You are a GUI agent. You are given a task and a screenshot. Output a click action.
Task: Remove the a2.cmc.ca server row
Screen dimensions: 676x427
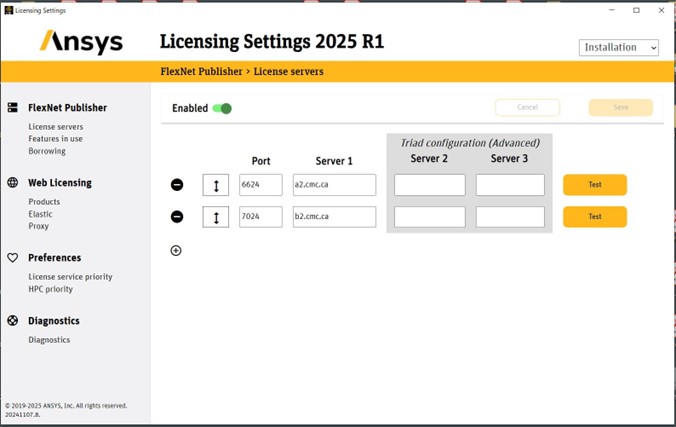pyautogui.click(x=177, y=185)
